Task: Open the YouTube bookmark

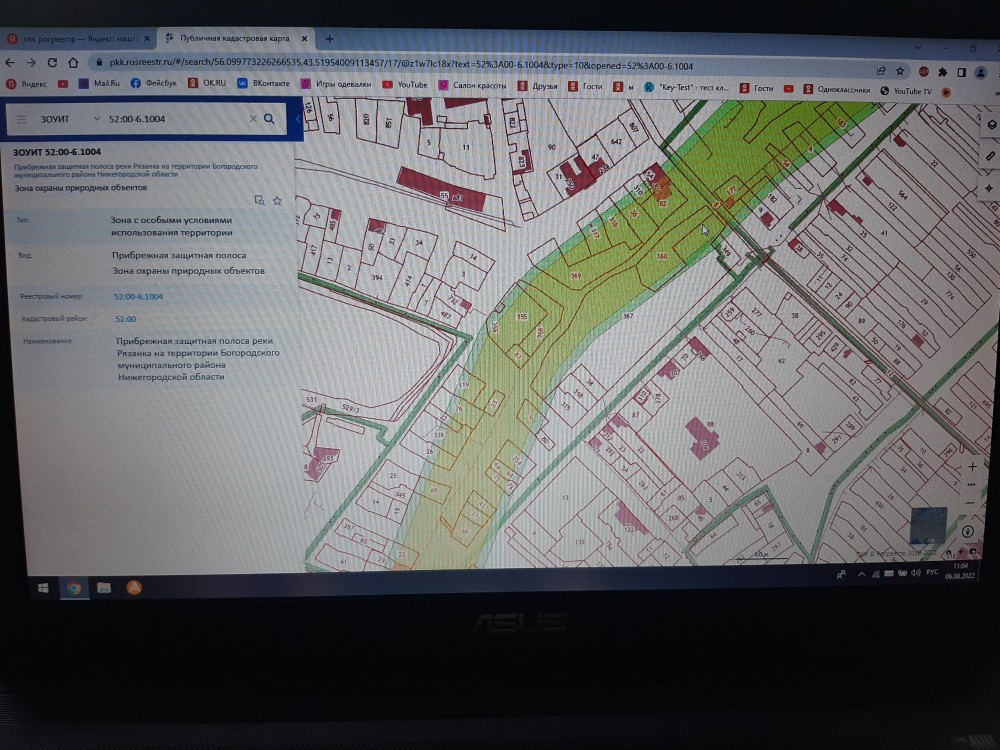Action: pos(405,85)
